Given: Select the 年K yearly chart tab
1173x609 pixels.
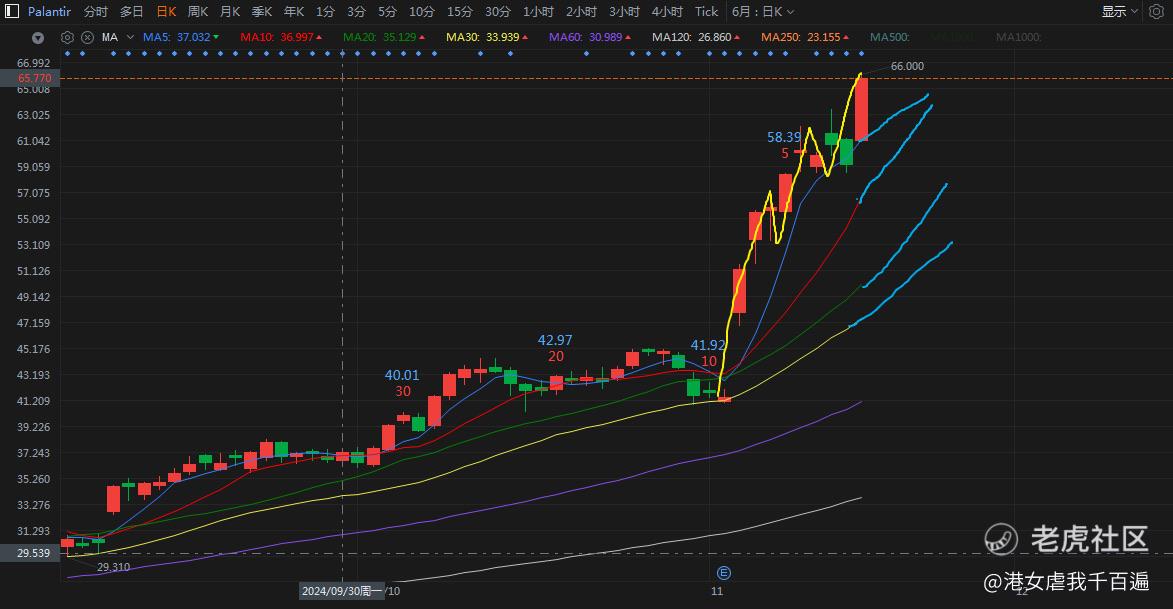Looking at the screenshot, I should coord(294,11).
